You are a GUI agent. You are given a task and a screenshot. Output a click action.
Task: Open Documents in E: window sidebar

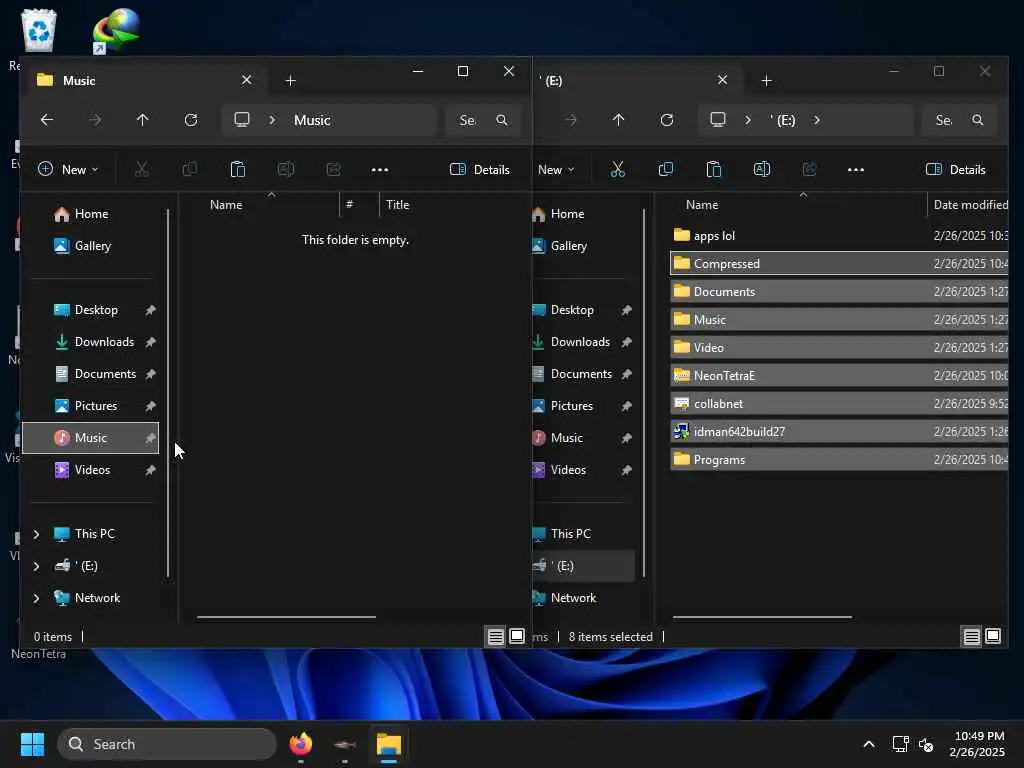581,374
